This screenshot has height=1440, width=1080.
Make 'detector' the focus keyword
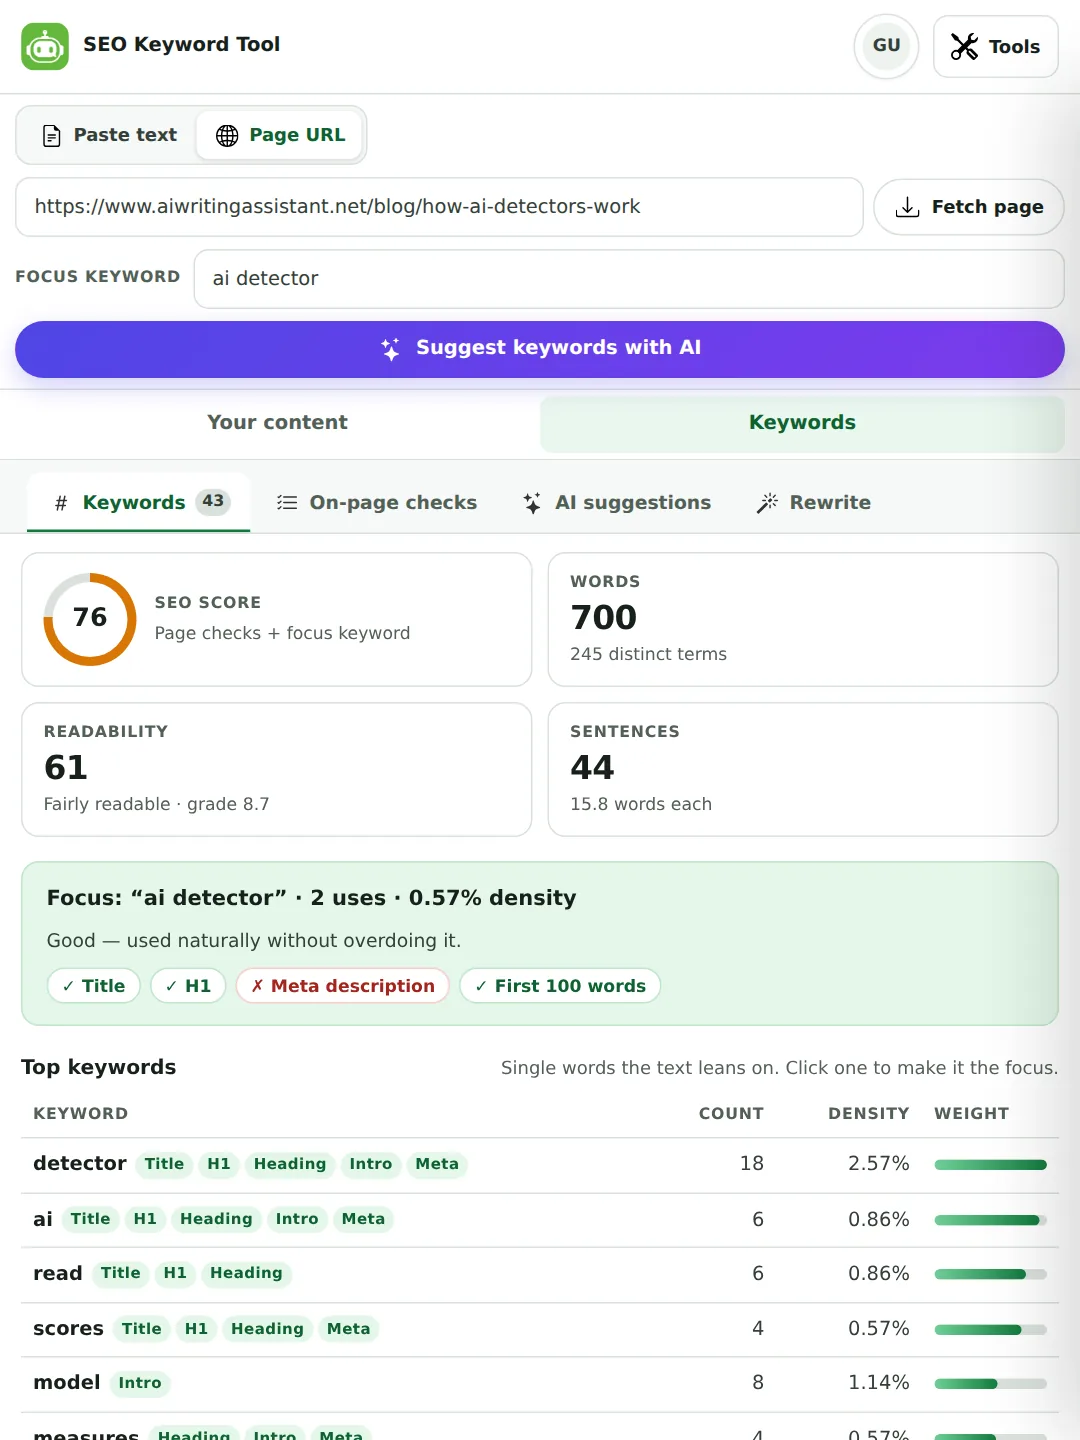click(x=80, y=1164)
